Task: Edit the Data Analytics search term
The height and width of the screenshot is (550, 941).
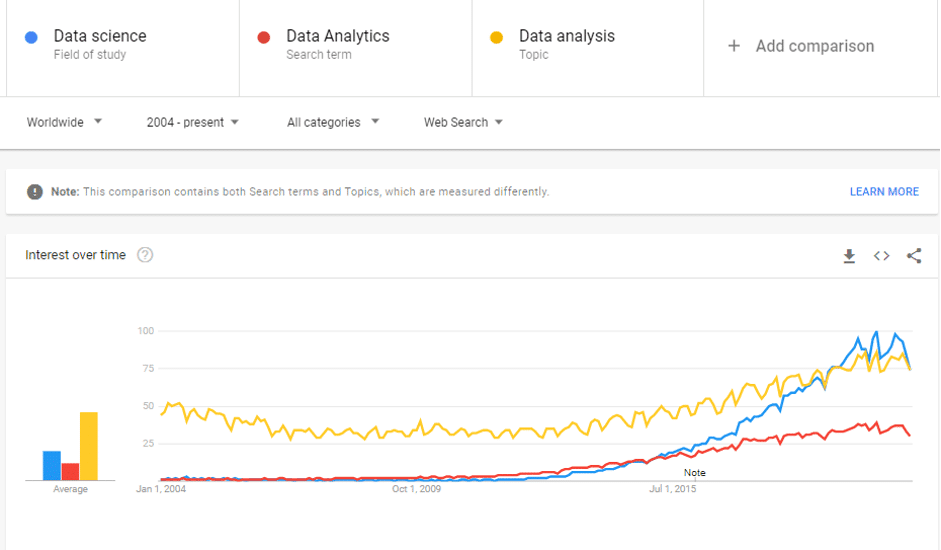Action: point(337,37)
